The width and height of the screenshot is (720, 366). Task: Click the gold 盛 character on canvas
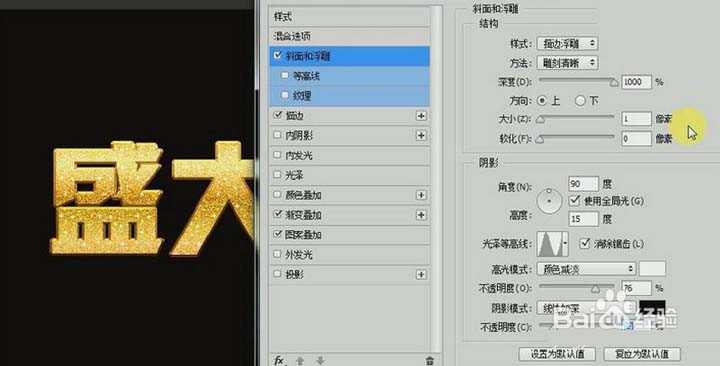point(107,198)
